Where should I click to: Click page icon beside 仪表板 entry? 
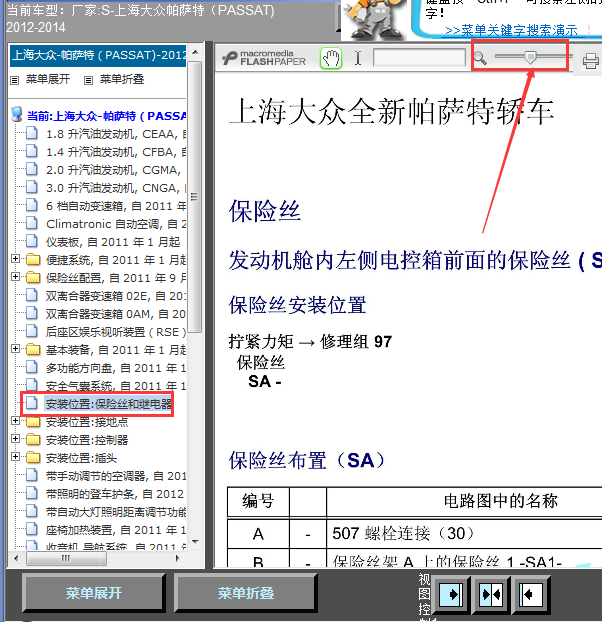coord(32,241)
